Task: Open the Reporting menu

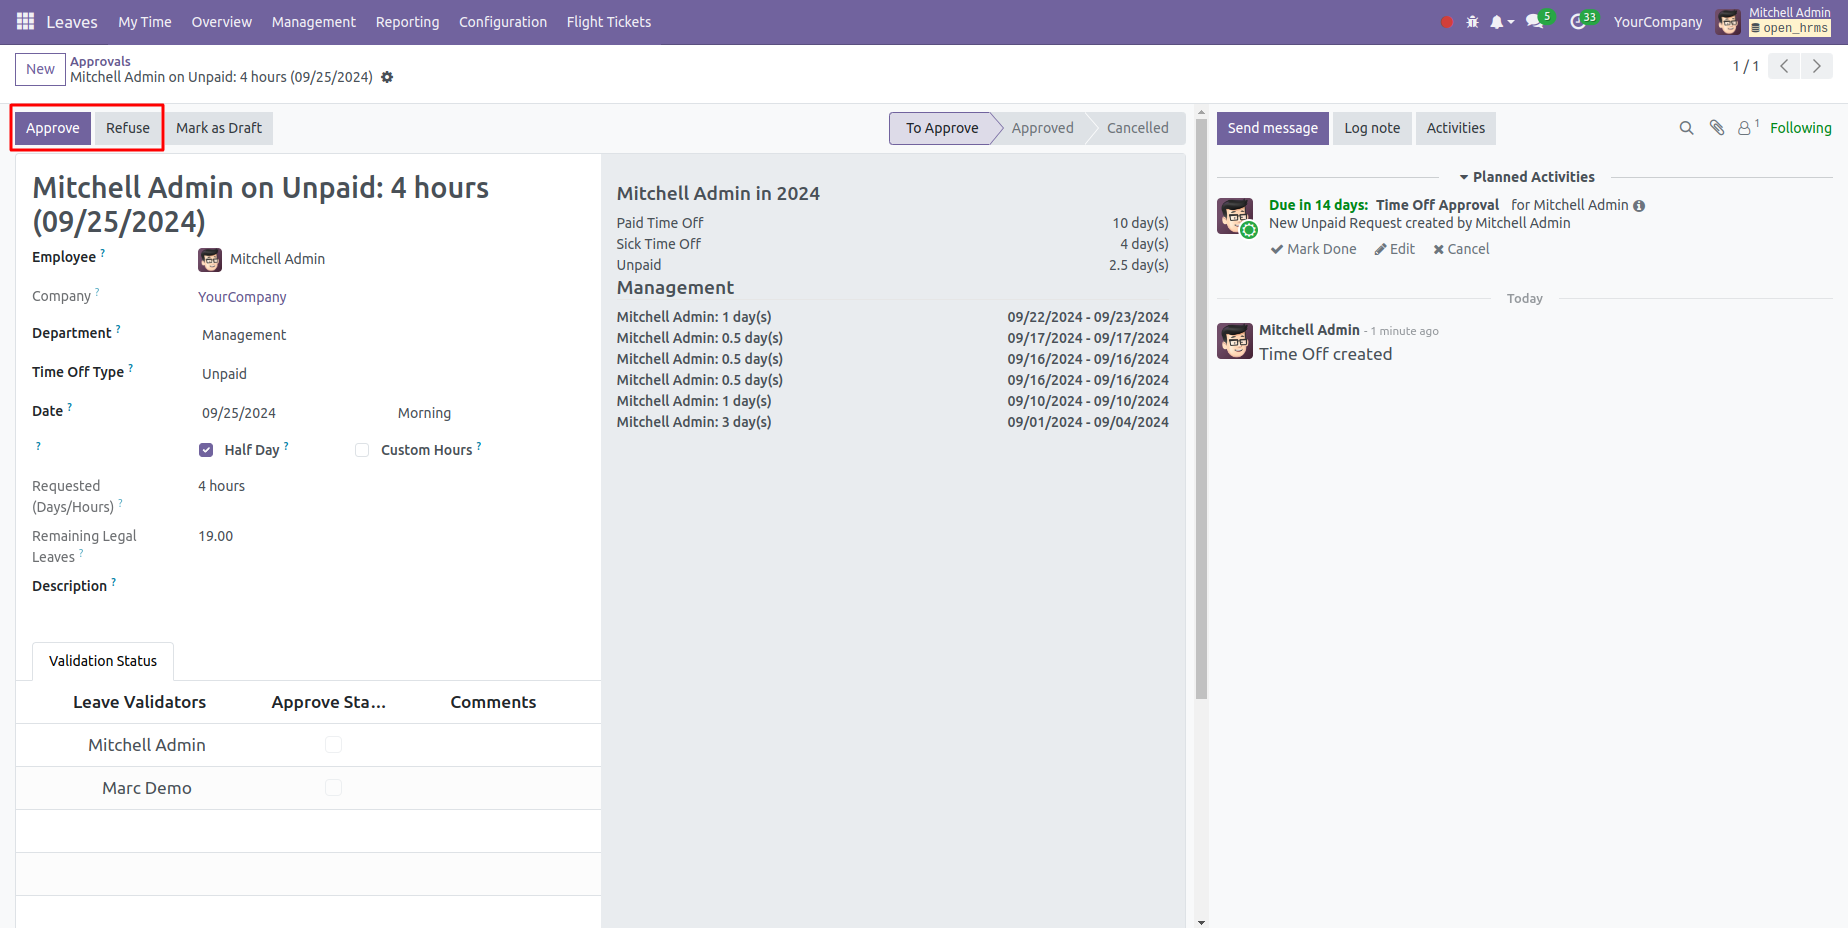Action: [407, 22]
